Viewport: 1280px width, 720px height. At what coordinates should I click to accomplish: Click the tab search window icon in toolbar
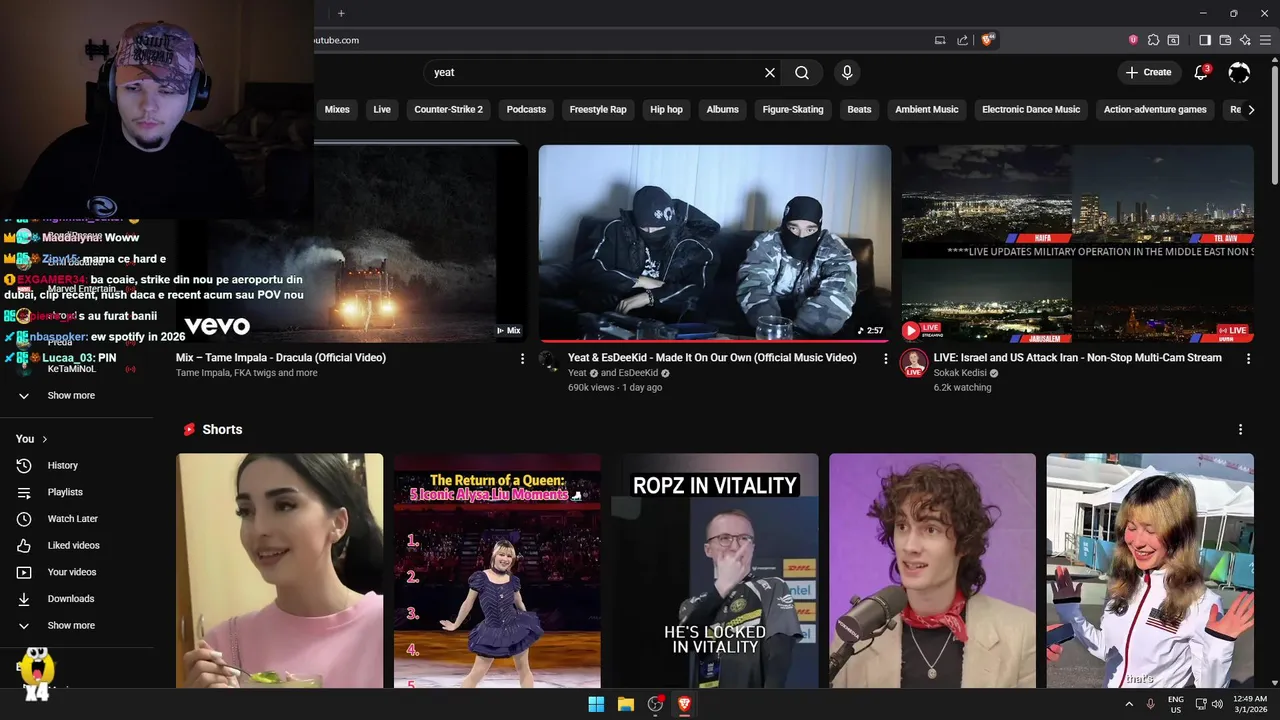[1173, 40]
